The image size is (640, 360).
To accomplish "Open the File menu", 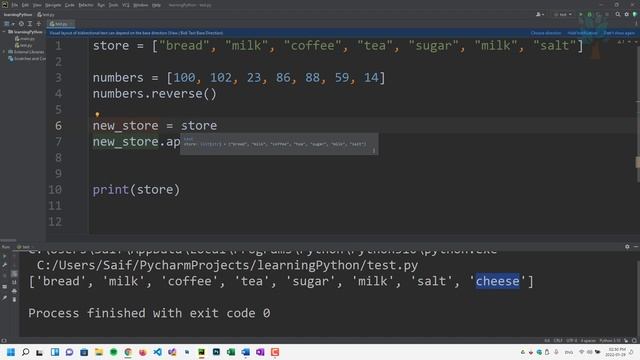I will 15,5.
